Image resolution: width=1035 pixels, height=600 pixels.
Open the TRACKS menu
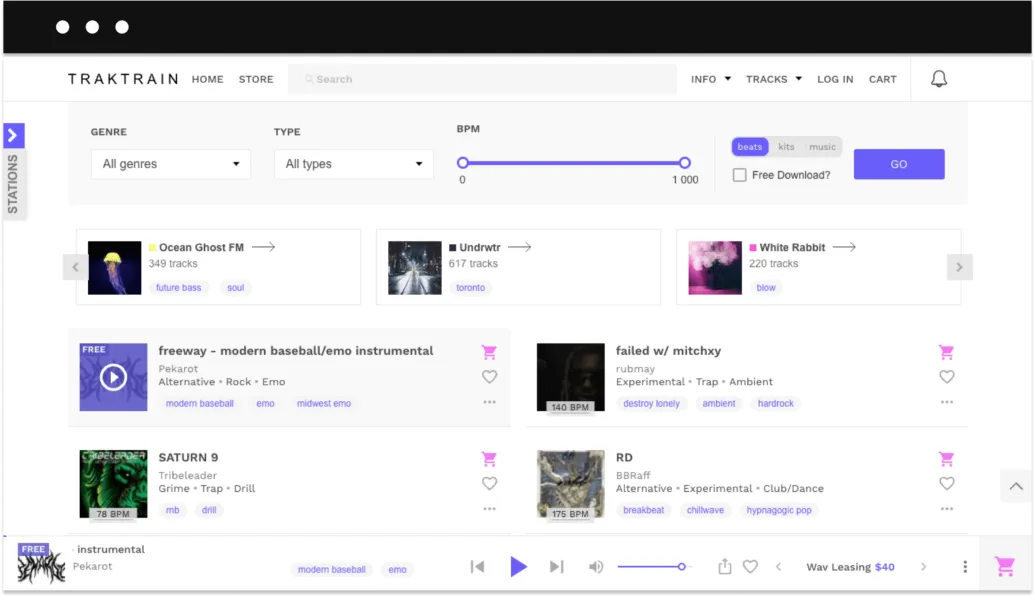pyautogui.click(x=773, y=79)
